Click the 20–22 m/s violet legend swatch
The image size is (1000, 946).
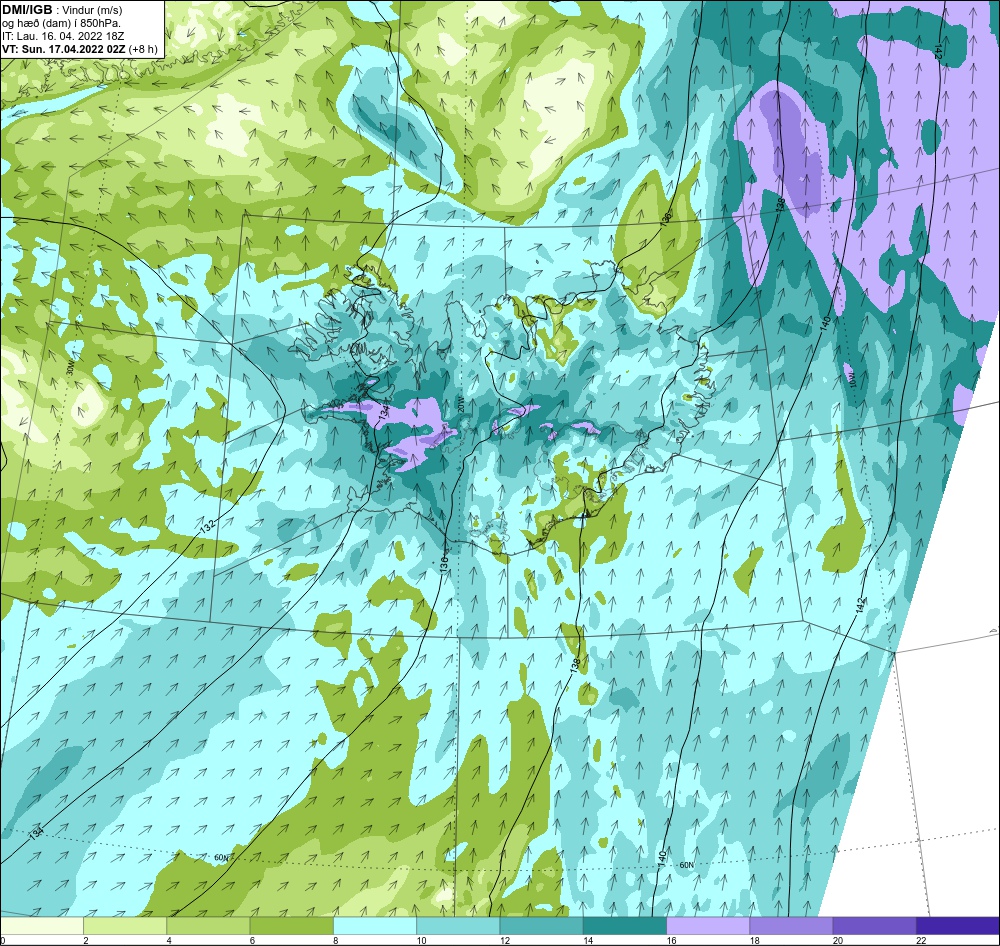coord(874,925)
